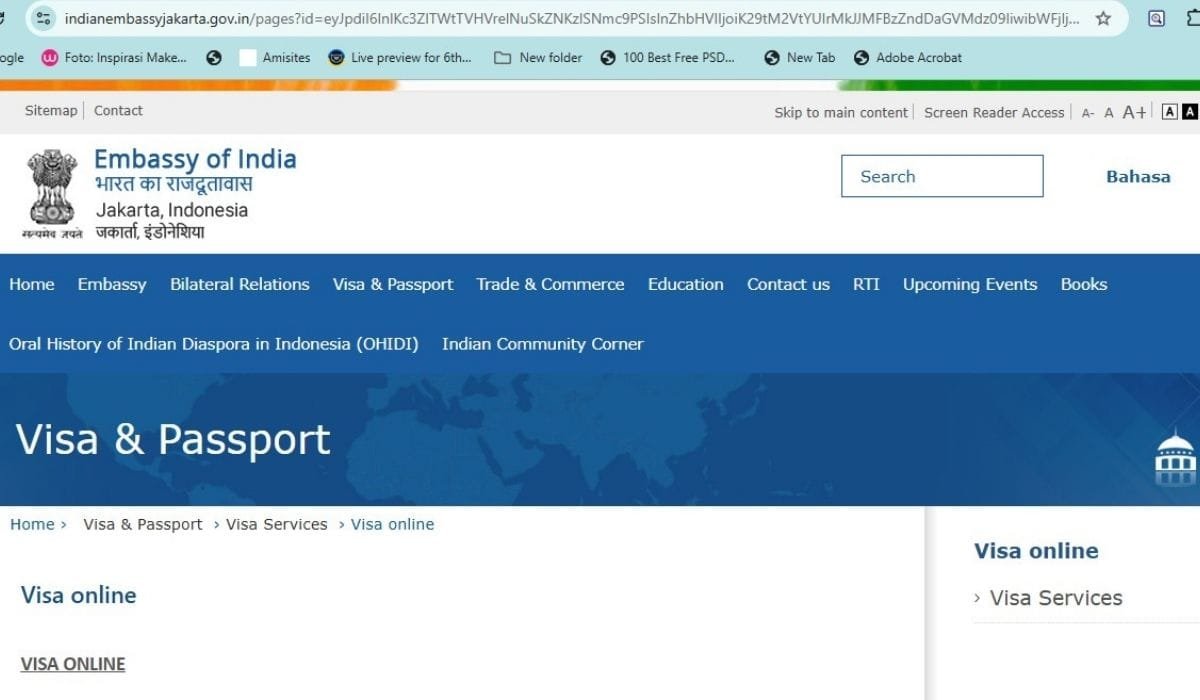Expand Visa Services in the sidebar
This screenshot has width=1200, height=700.
click(x=1054, y=597)
